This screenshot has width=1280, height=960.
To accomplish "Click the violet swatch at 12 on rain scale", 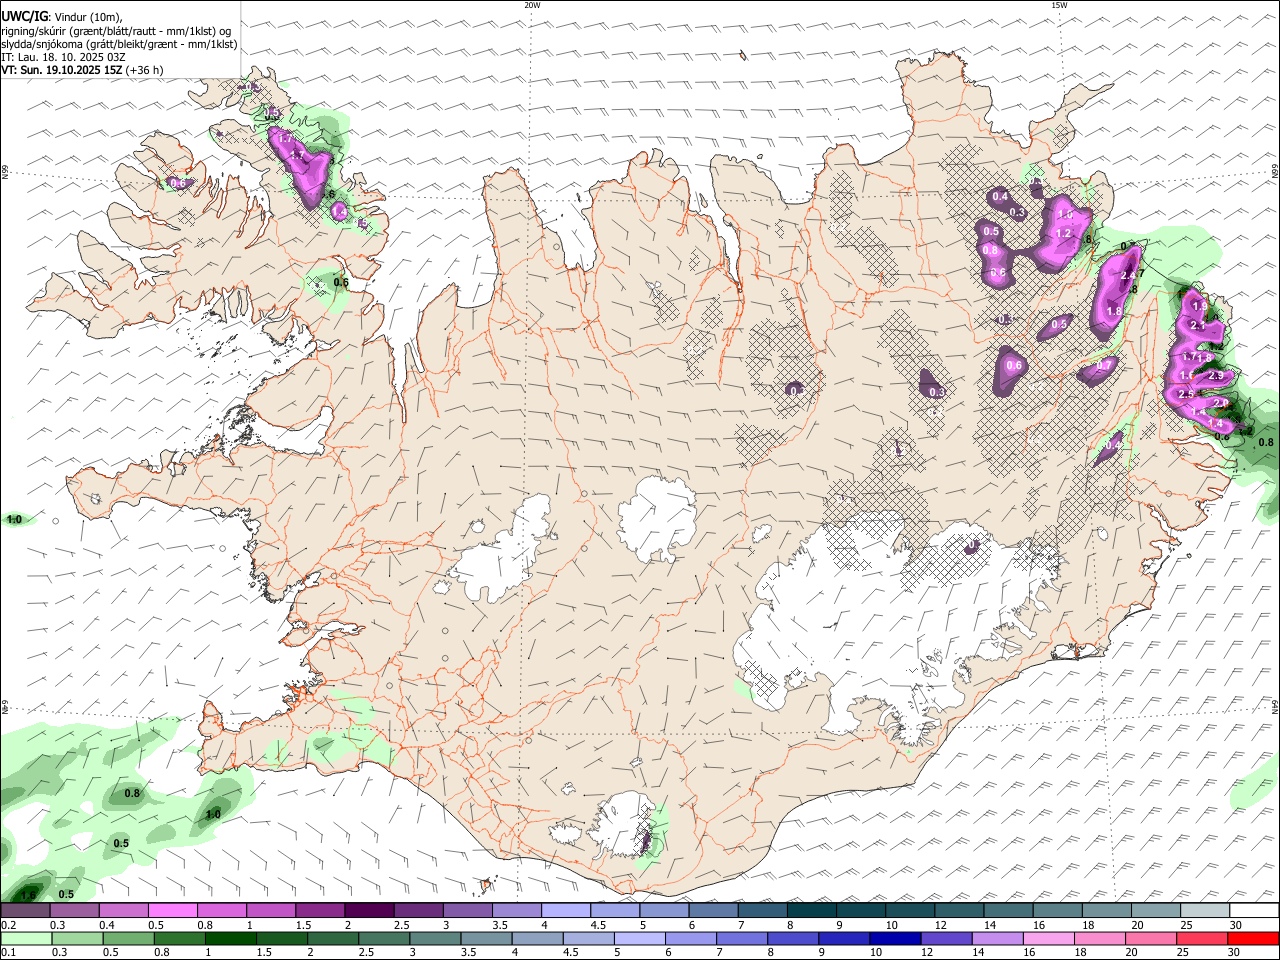I will tap(946, 939).
